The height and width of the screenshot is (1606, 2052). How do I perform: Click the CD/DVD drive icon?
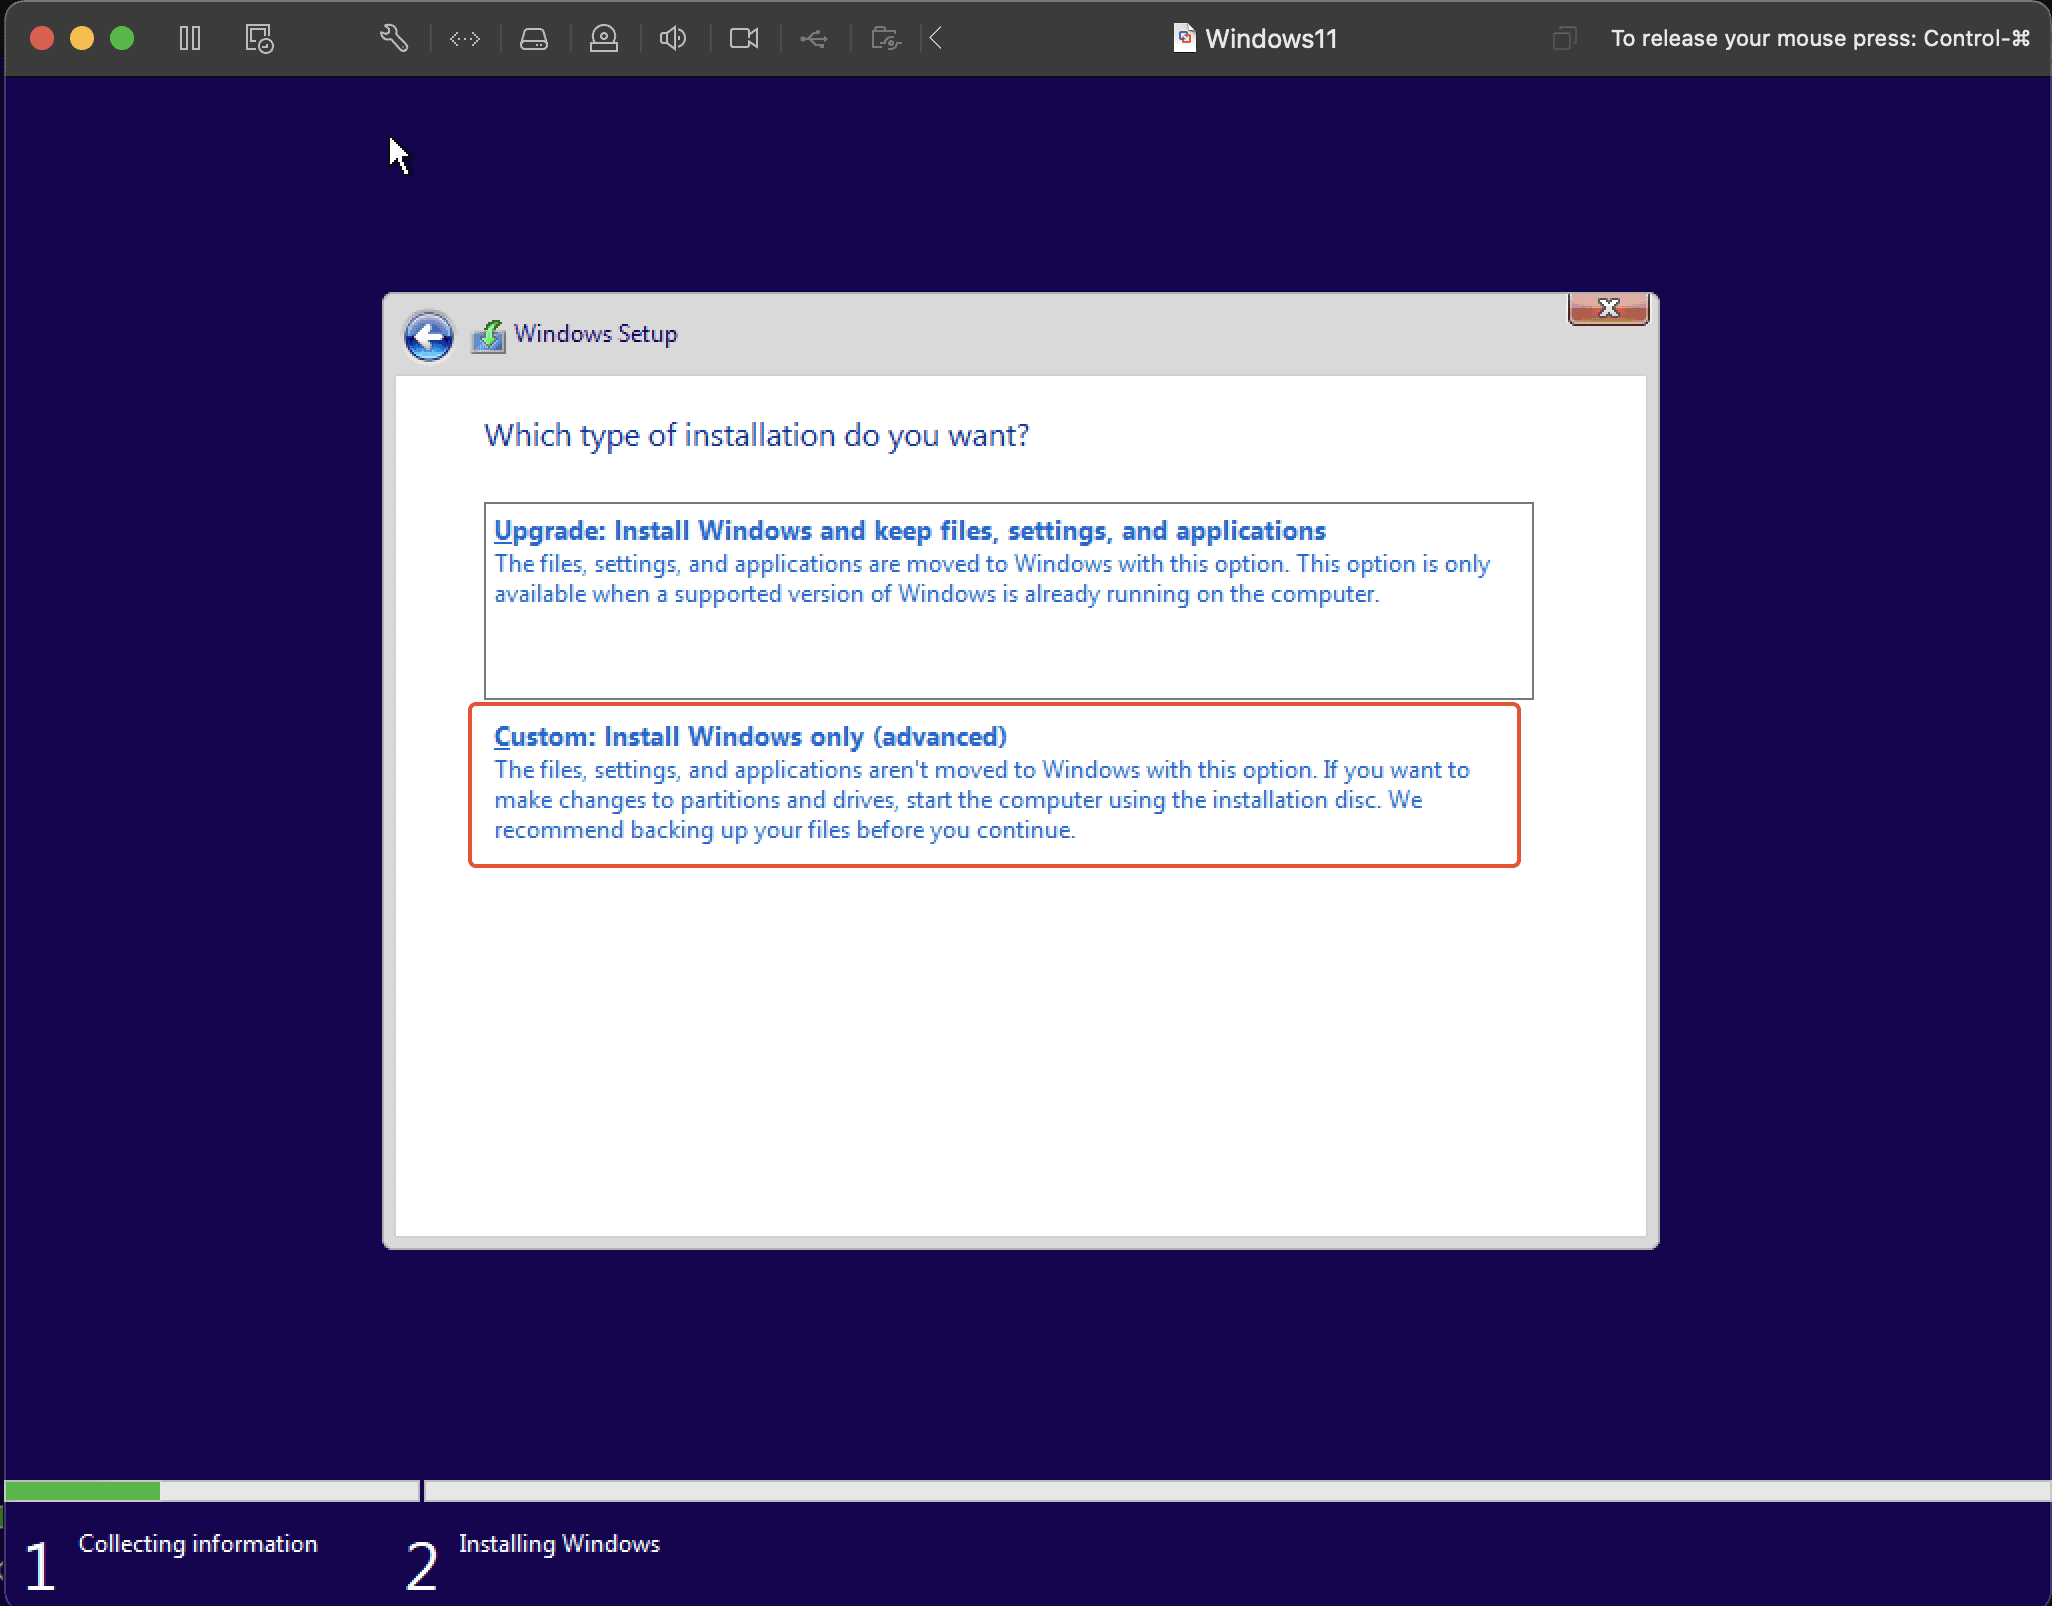(x=603, y=39)
